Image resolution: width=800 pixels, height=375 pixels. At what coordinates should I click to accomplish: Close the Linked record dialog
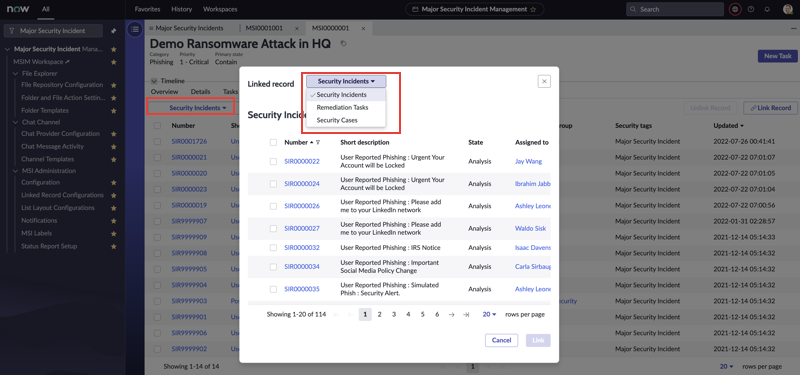click(x=544, y=81)
